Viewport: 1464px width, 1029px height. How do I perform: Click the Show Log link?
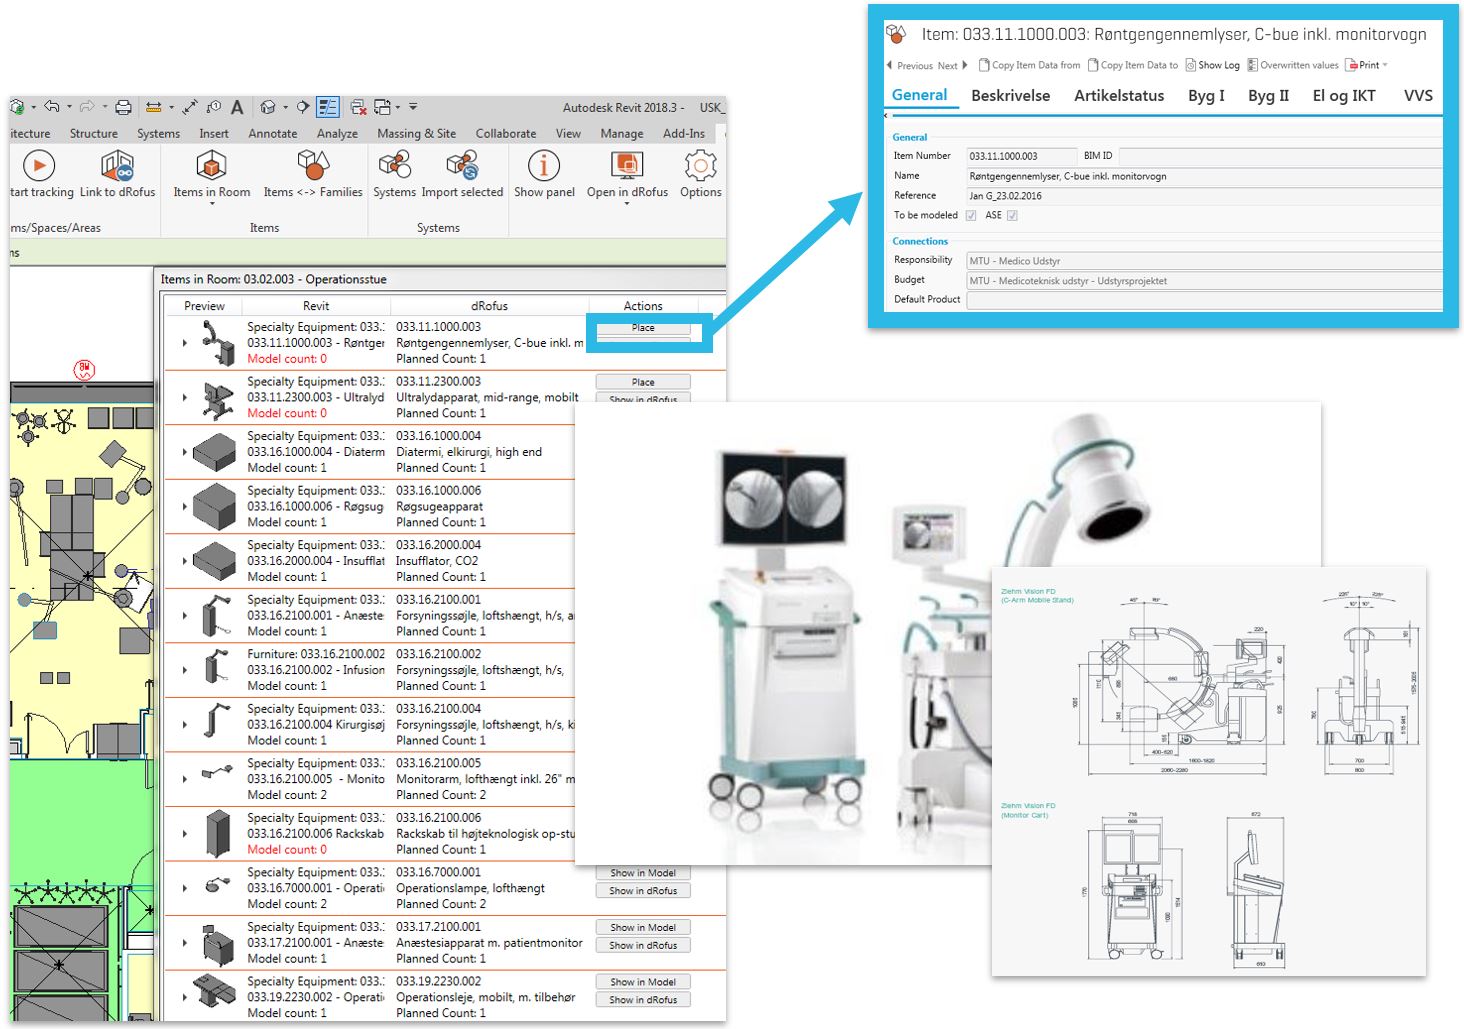tap(1212, 65)
